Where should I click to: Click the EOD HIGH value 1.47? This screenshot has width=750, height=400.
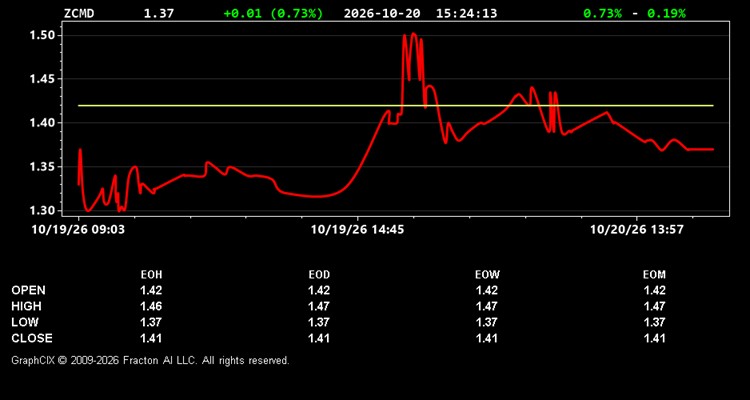(x=319, y=306)
